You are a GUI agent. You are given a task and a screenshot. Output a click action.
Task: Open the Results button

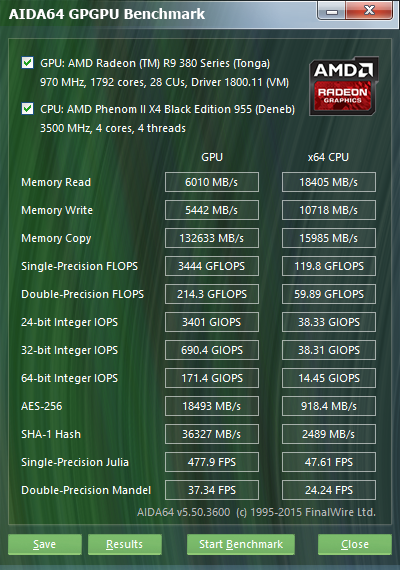(125, 544)
